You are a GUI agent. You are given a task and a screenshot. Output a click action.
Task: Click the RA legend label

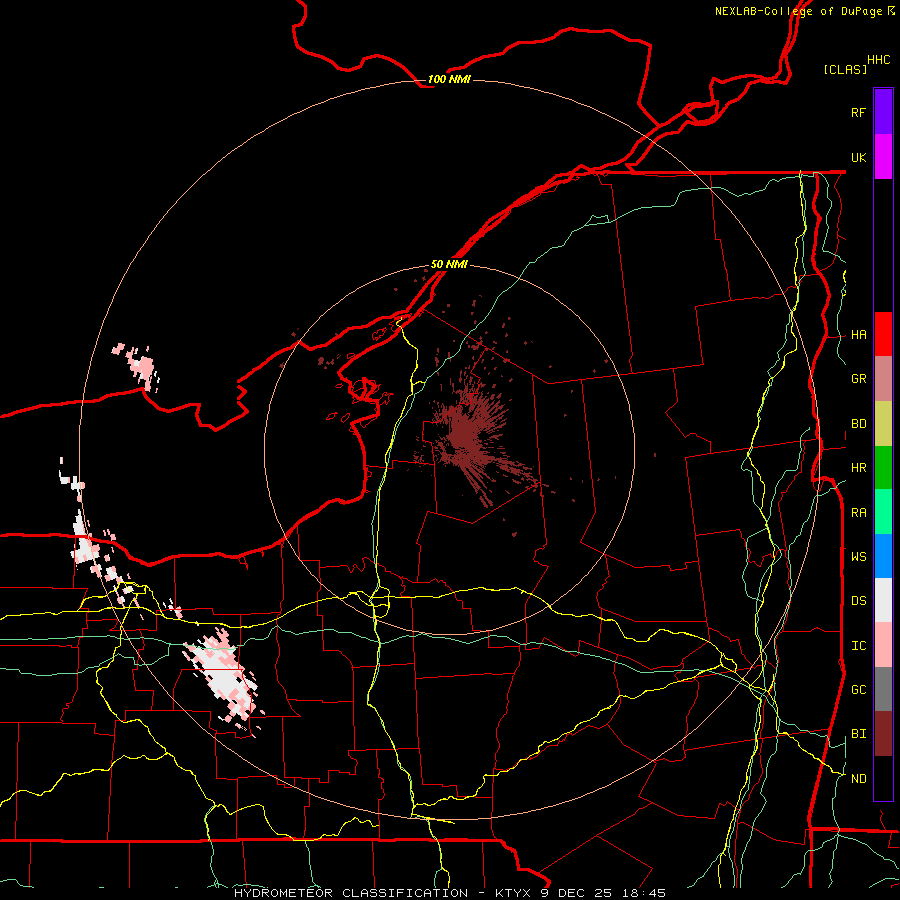(x=858, y=513)
